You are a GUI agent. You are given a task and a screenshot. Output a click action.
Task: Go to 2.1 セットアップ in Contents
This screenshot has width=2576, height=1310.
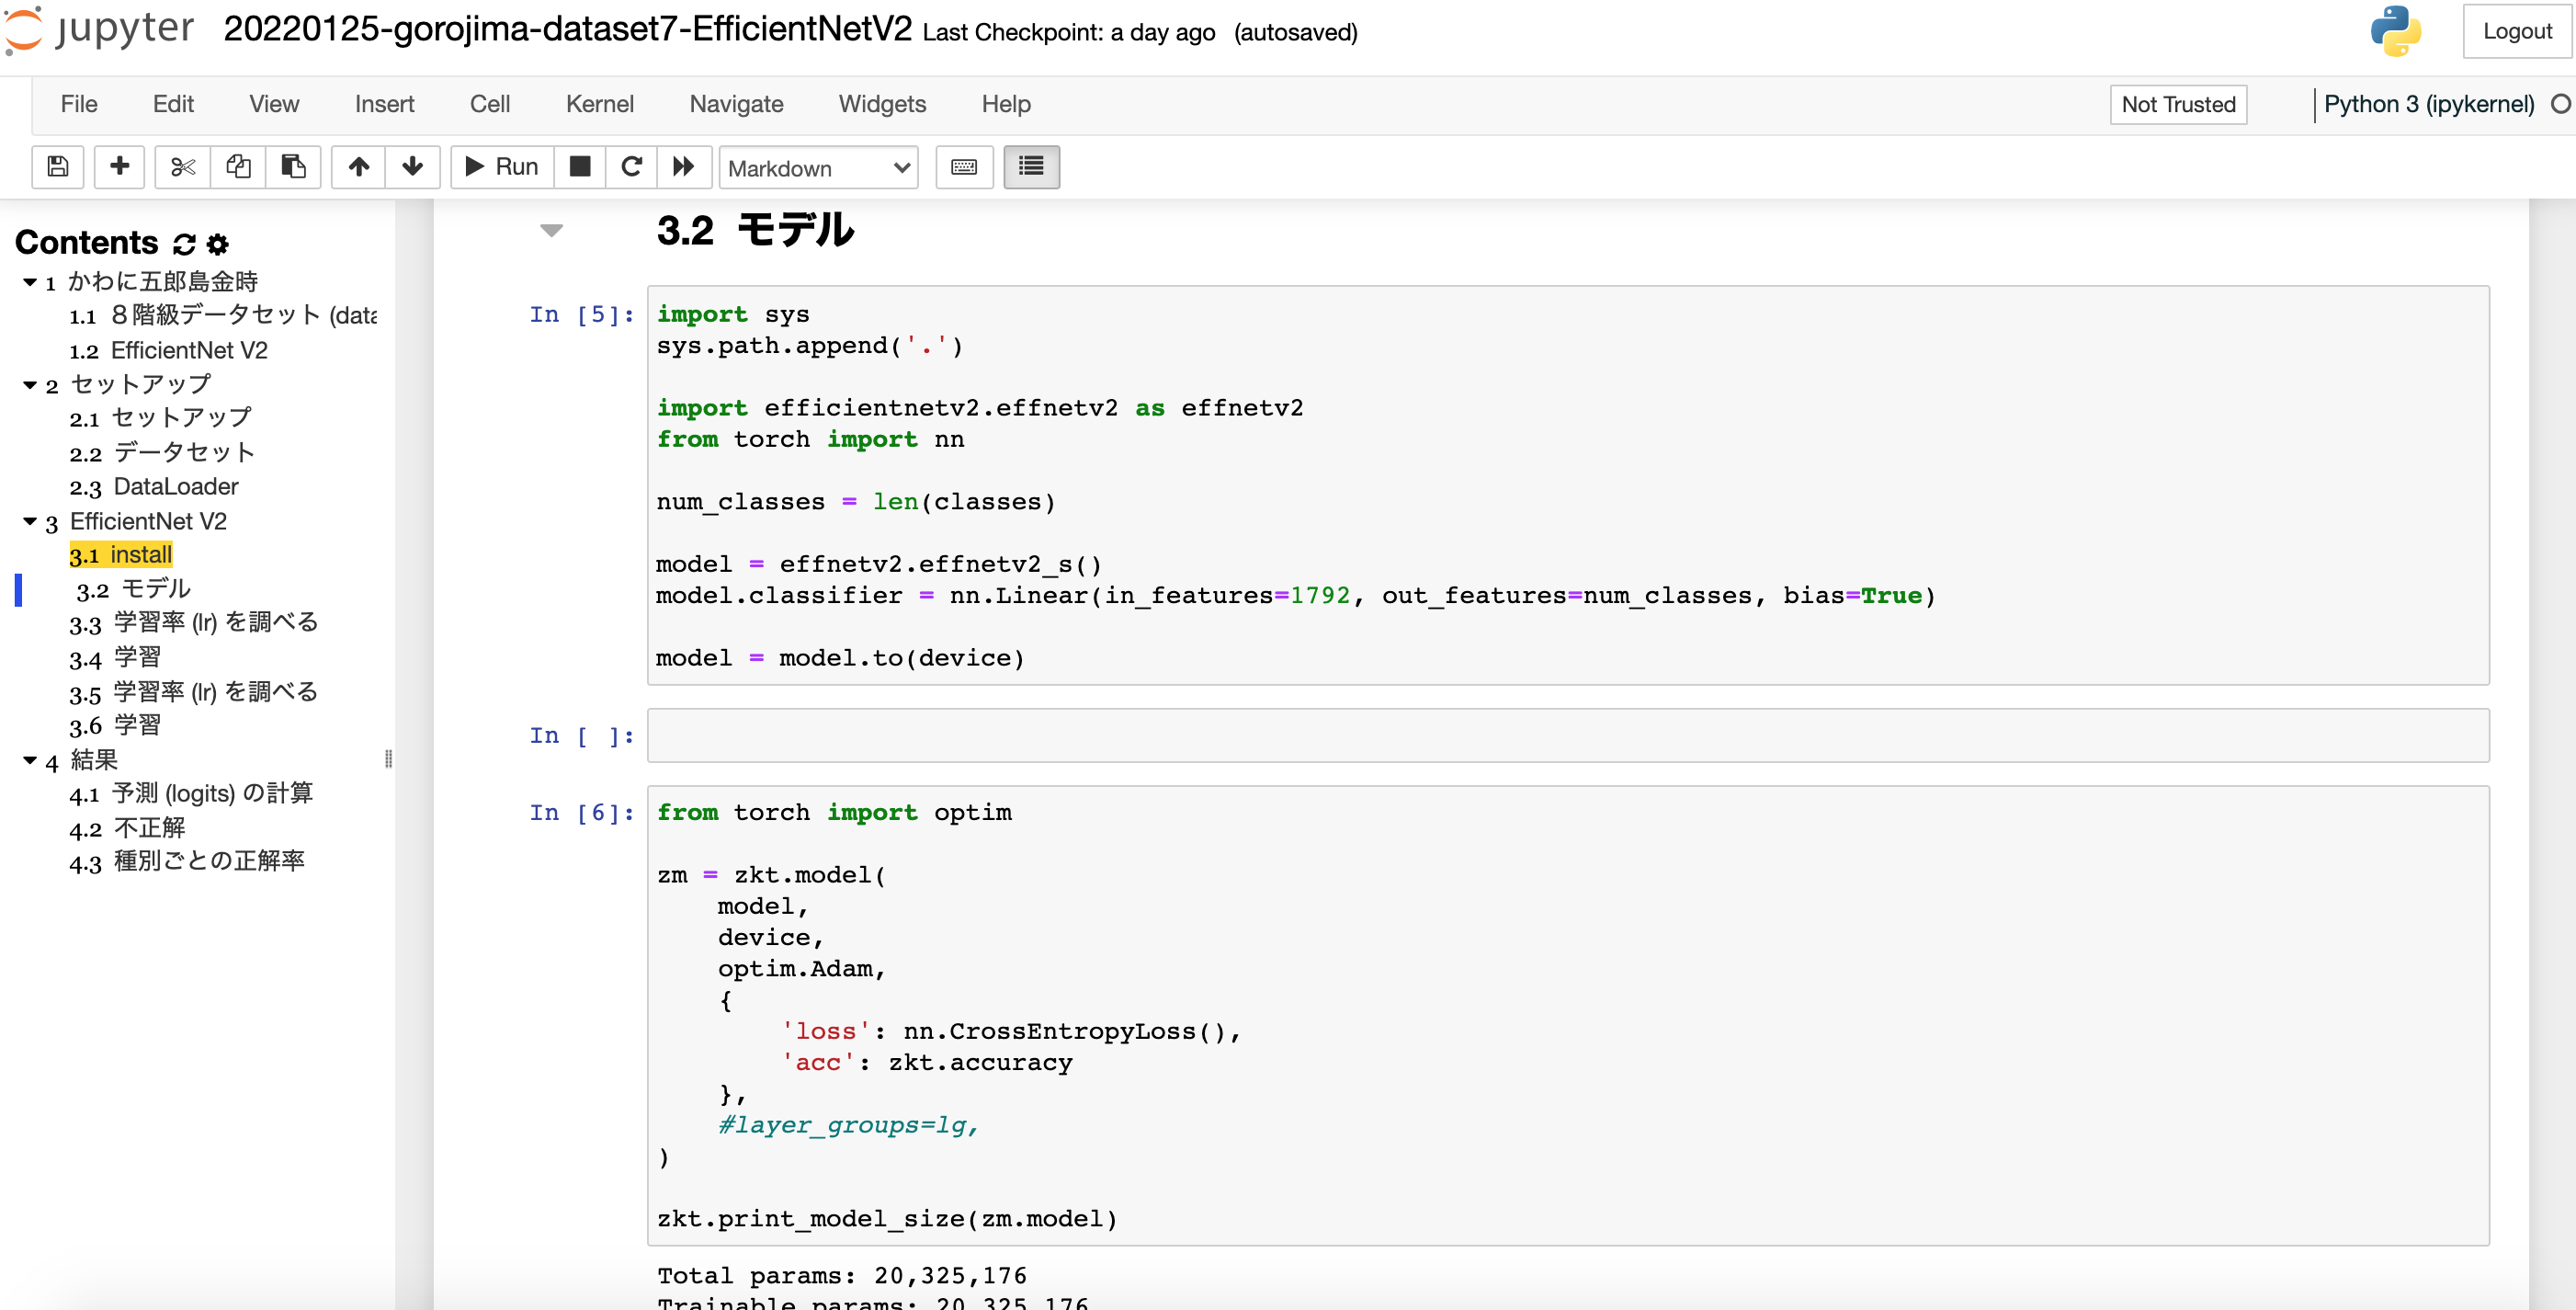[160, 418]
